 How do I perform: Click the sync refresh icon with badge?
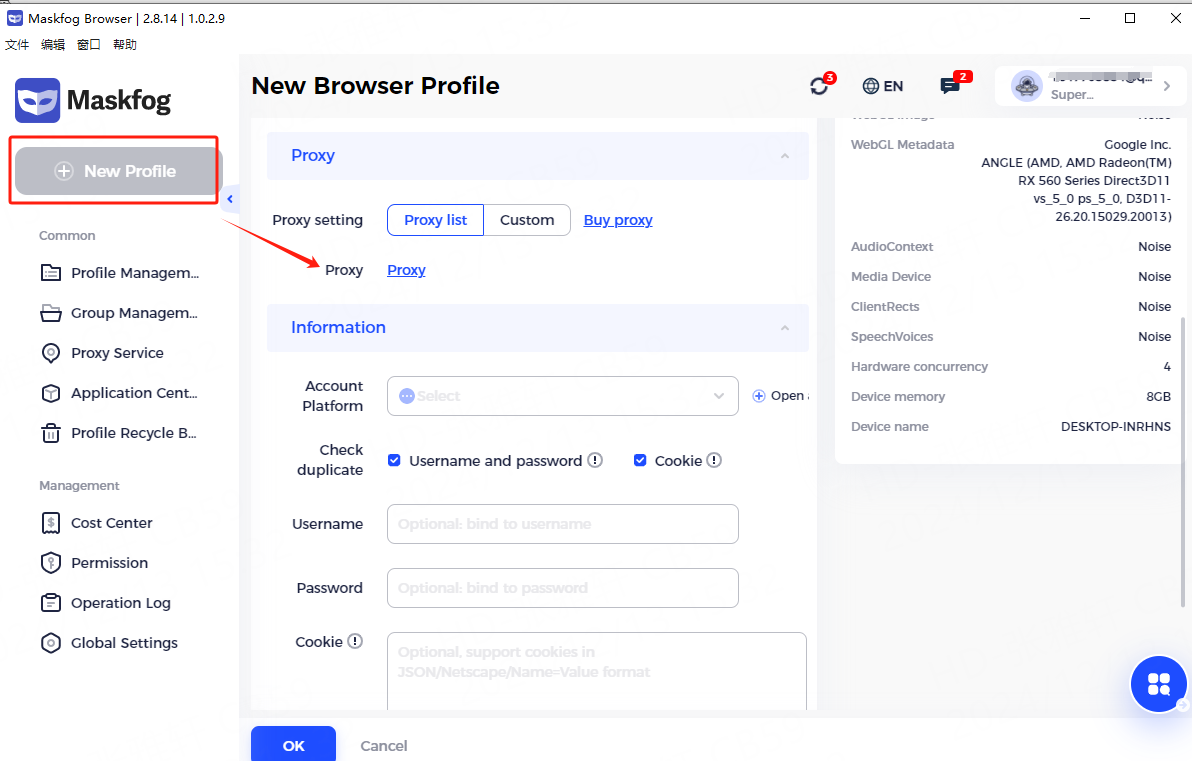(820, 86)
